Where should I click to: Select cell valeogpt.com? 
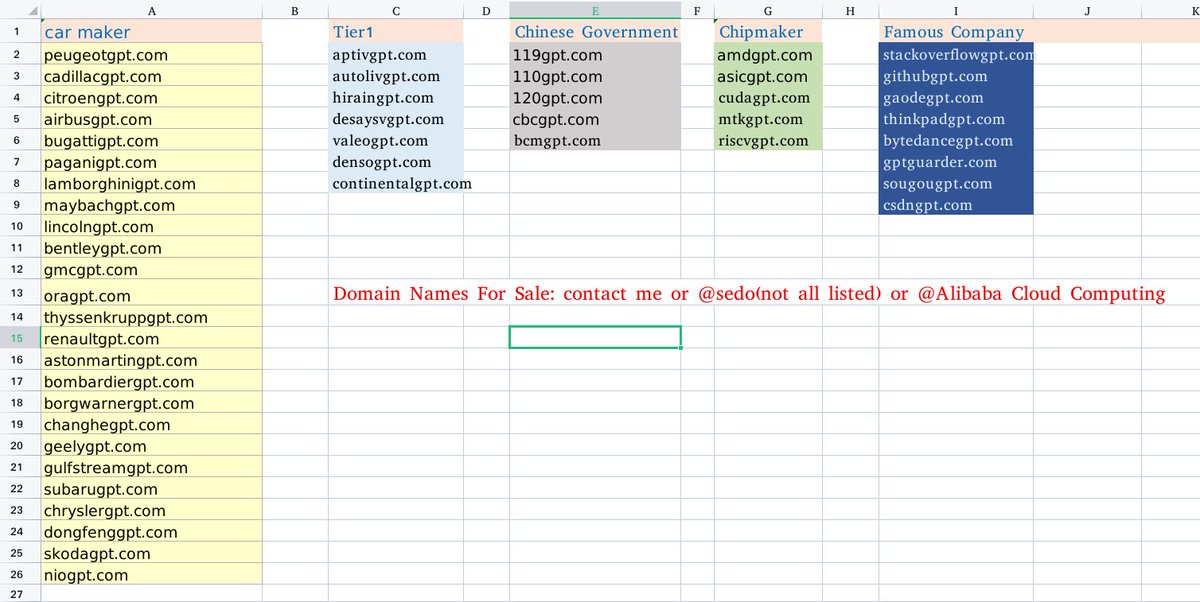pyautogui.click(x=396, y=141)
